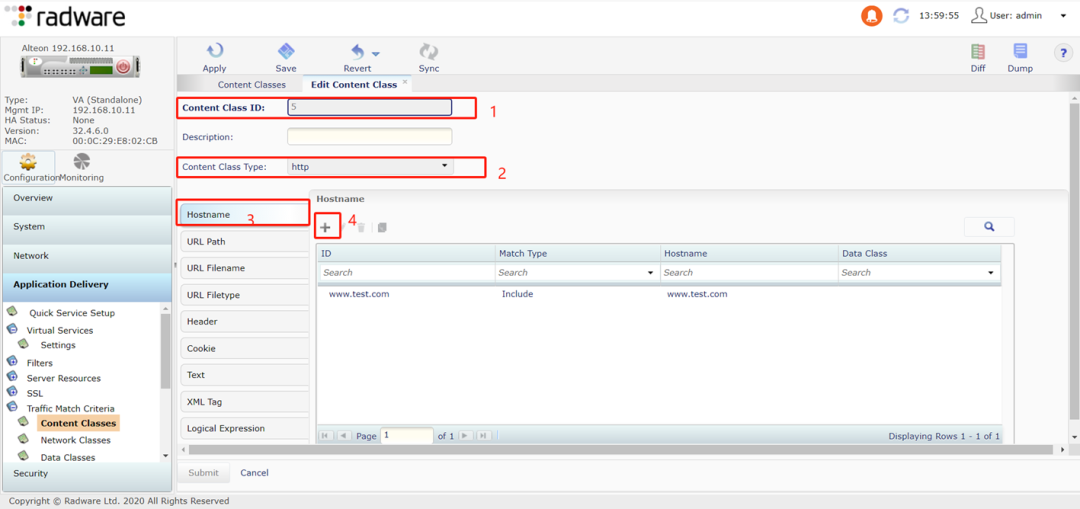
Task: Open the Diff comparison tool
Action: pyautogui.click(x=978, y=52)
